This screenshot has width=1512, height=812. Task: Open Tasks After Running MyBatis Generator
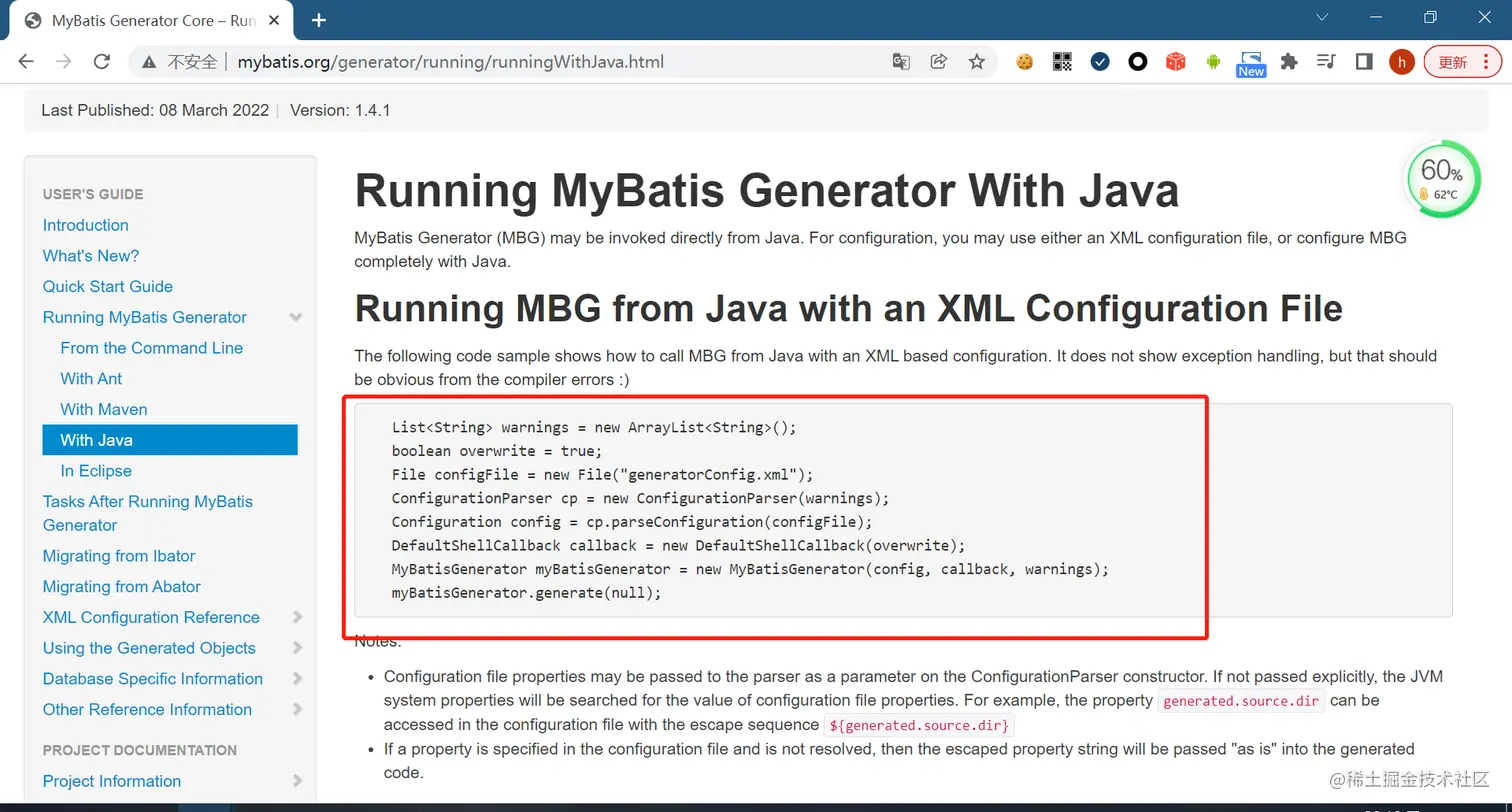(148, 513)
